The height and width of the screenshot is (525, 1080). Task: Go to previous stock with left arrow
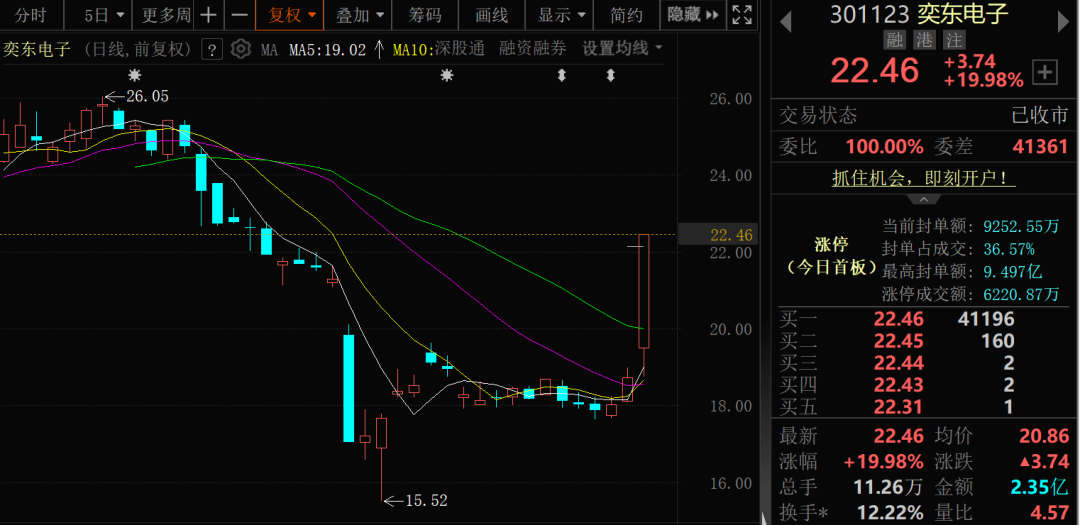785,23
